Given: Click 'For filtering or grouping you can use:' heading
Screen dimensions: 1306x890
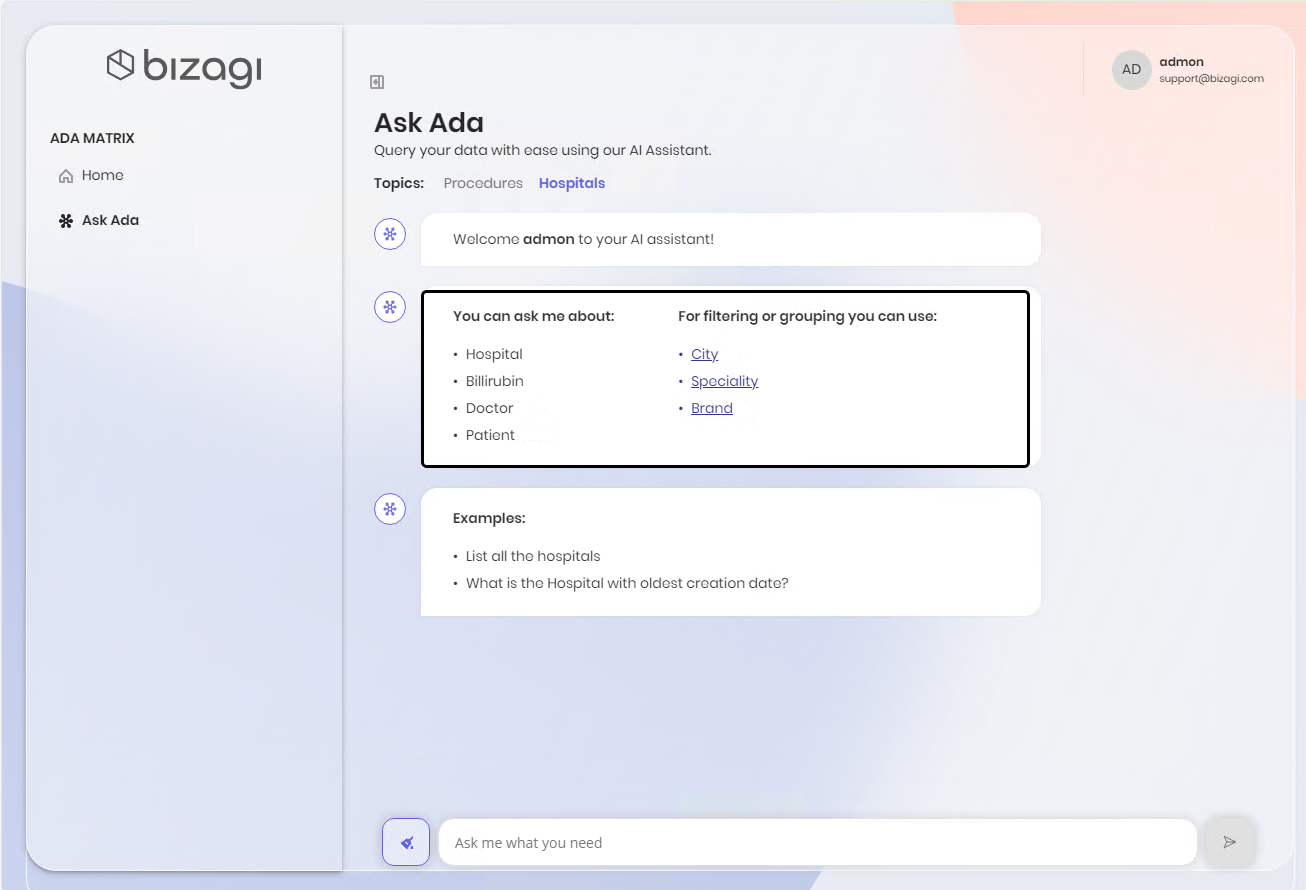Looking at the screenshot, I should pyautogui.click(x=807, y=317).
